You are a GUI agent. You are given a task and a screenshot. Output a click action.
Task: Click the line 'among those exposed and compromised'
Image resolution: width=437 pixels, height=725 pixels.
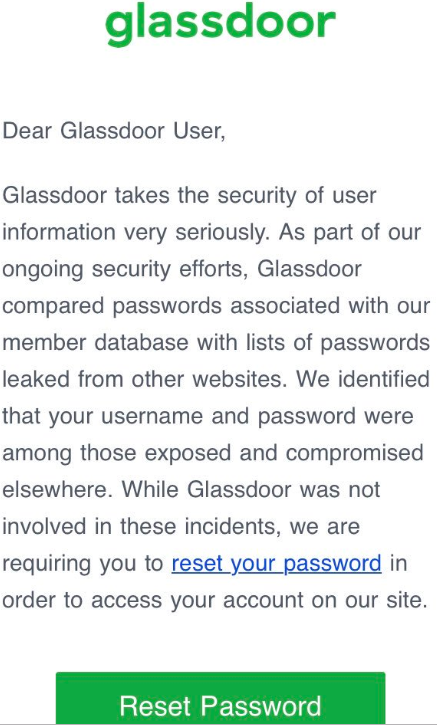pyautogui.click(x=213, y=454)
